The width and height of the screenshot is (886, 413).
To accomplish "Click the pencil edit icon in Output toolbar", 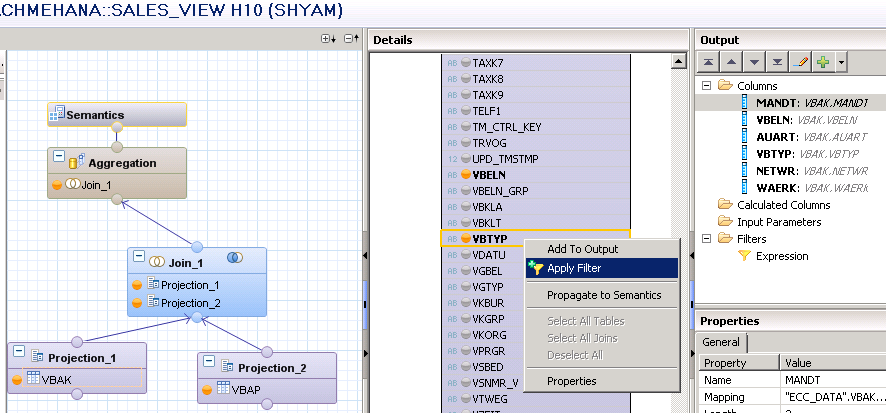I will 800,62.
